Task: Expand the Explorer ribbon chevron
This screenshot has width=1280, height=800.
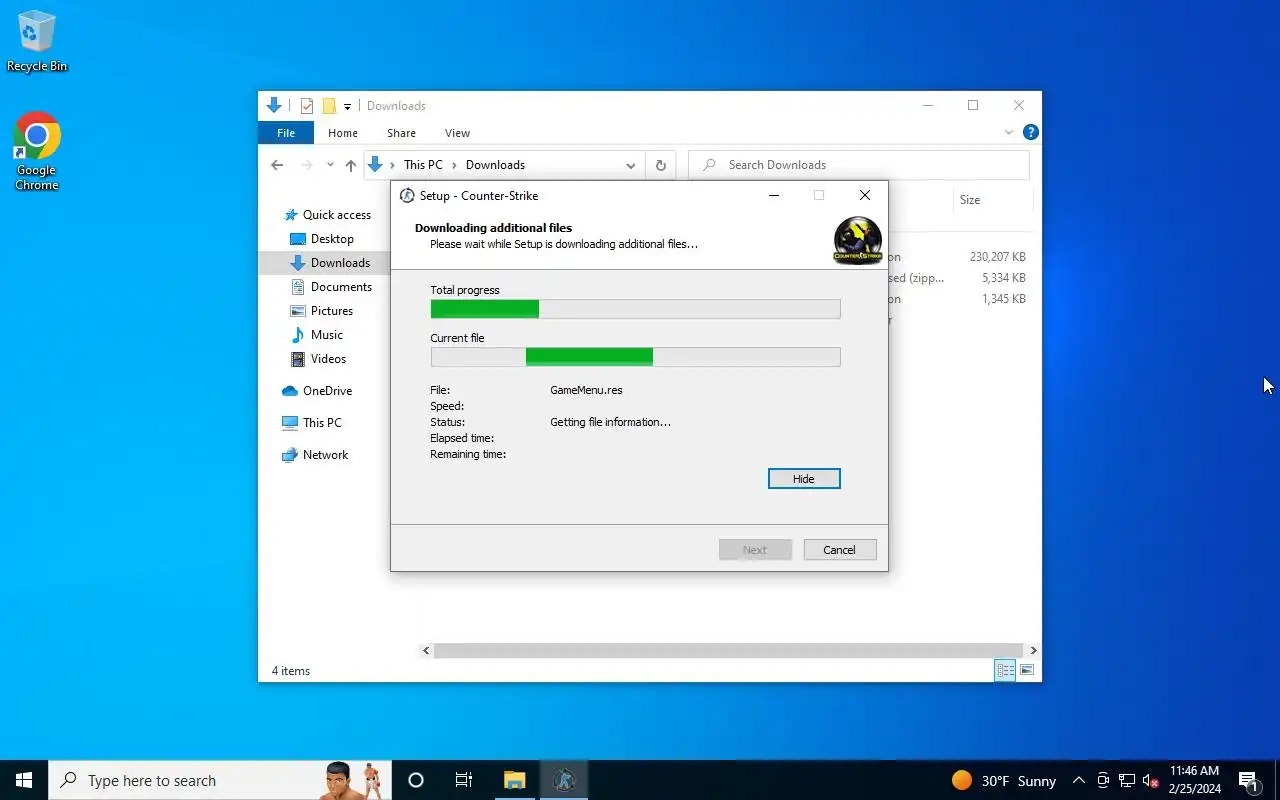Action: click(1009, 132)
